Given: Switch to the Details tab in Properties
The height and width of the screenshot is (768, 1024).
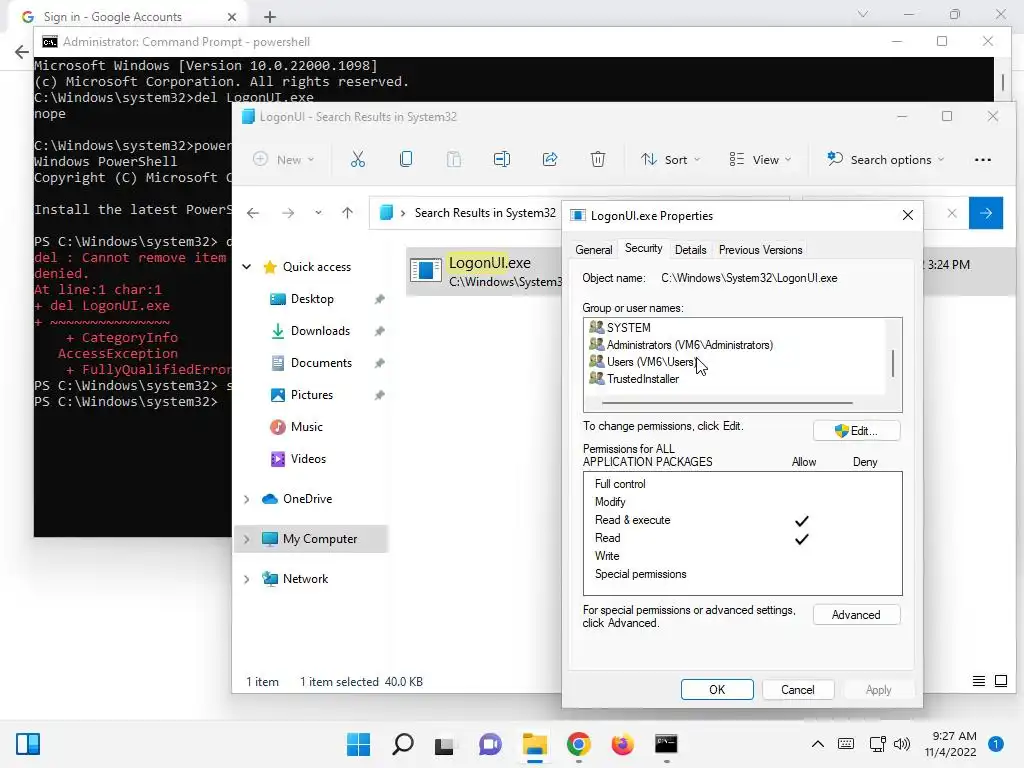Looking at the screenshot, I should pyautogui.click(x=690, y=249).
